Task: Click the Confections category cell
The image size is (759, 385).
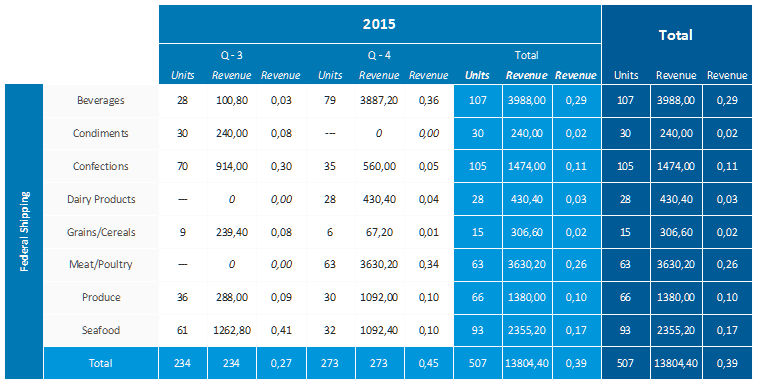Action: pyautogui.click(x=101, y=166)
